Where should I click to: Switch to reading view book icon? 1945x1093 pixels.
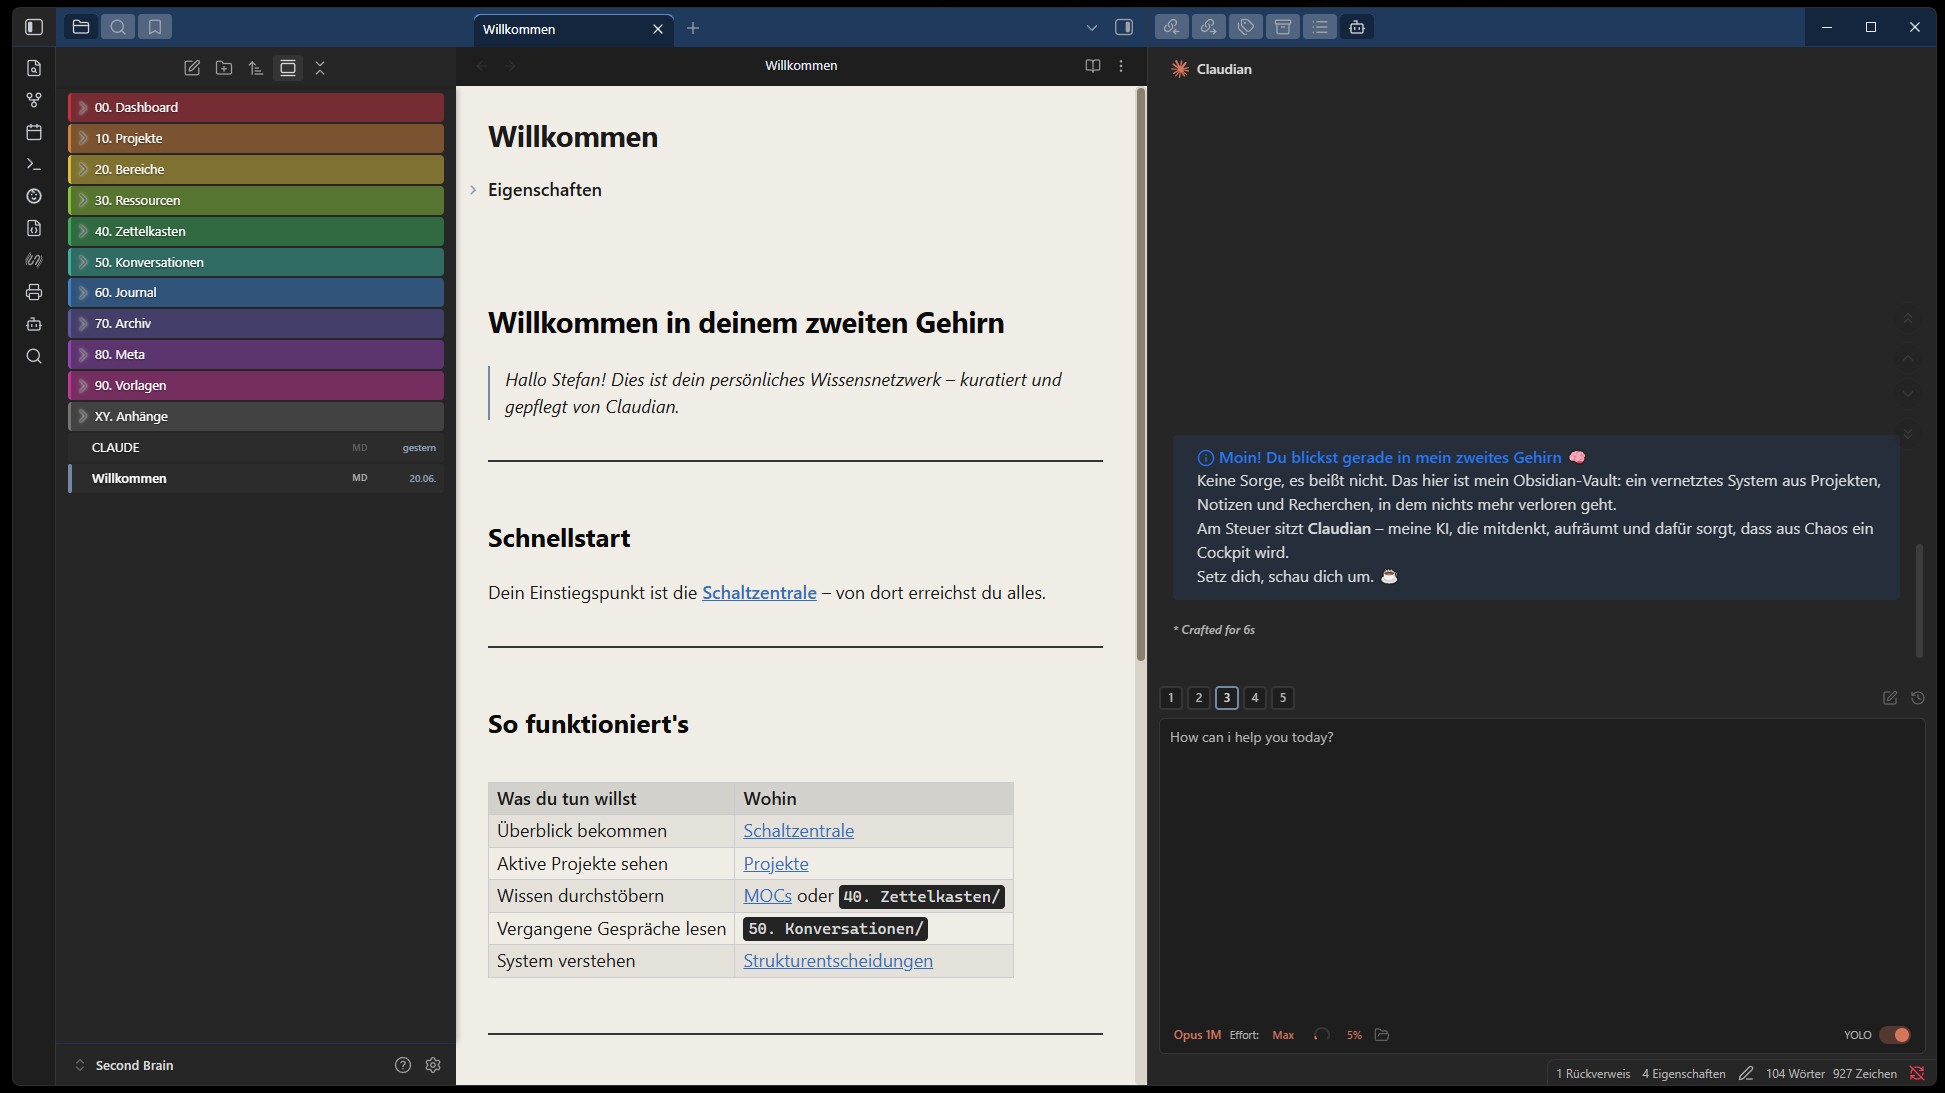1093,65
